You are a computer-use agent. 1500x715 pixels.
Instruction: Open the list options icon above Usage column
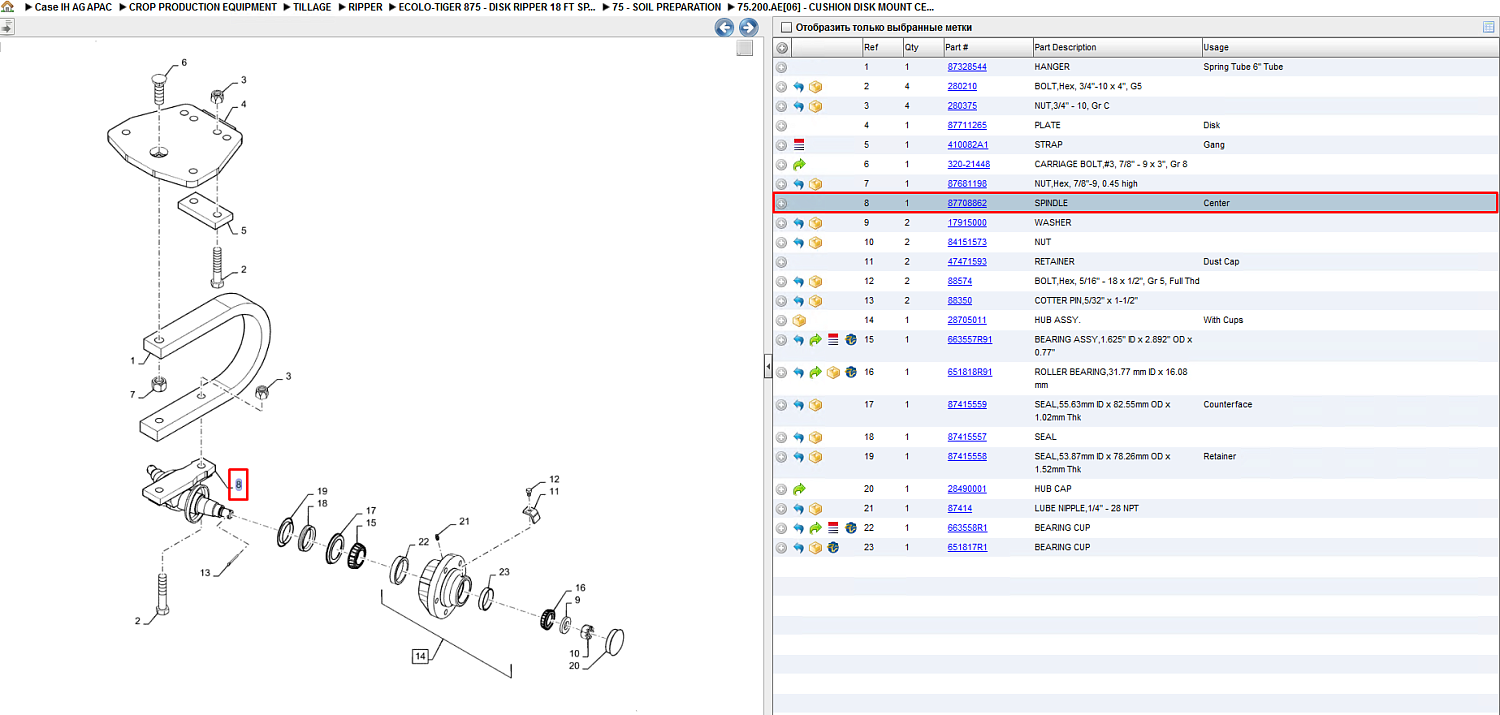(x=1489, y=27)
